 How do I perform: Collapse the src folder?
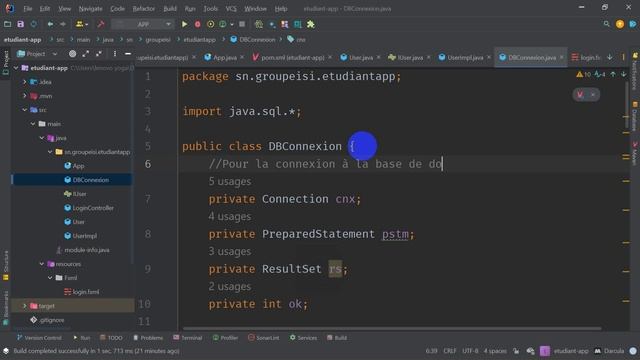click(x=24, y=110)
